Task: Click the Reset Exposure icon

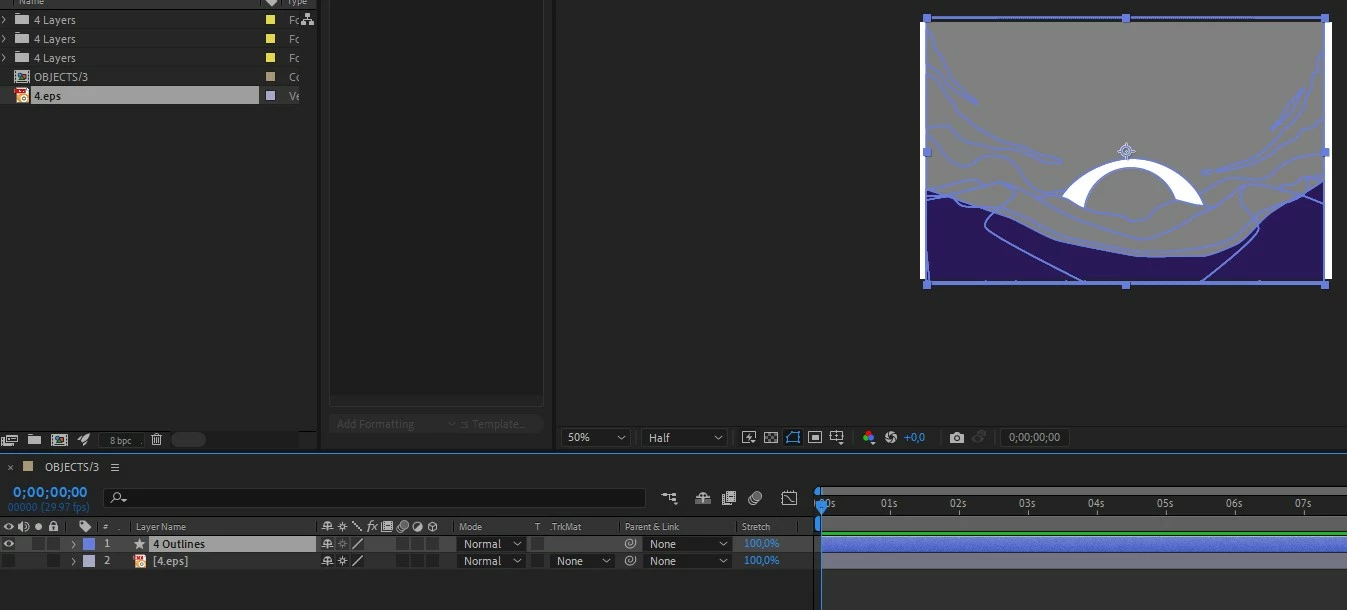Action: tap(890, 437)
